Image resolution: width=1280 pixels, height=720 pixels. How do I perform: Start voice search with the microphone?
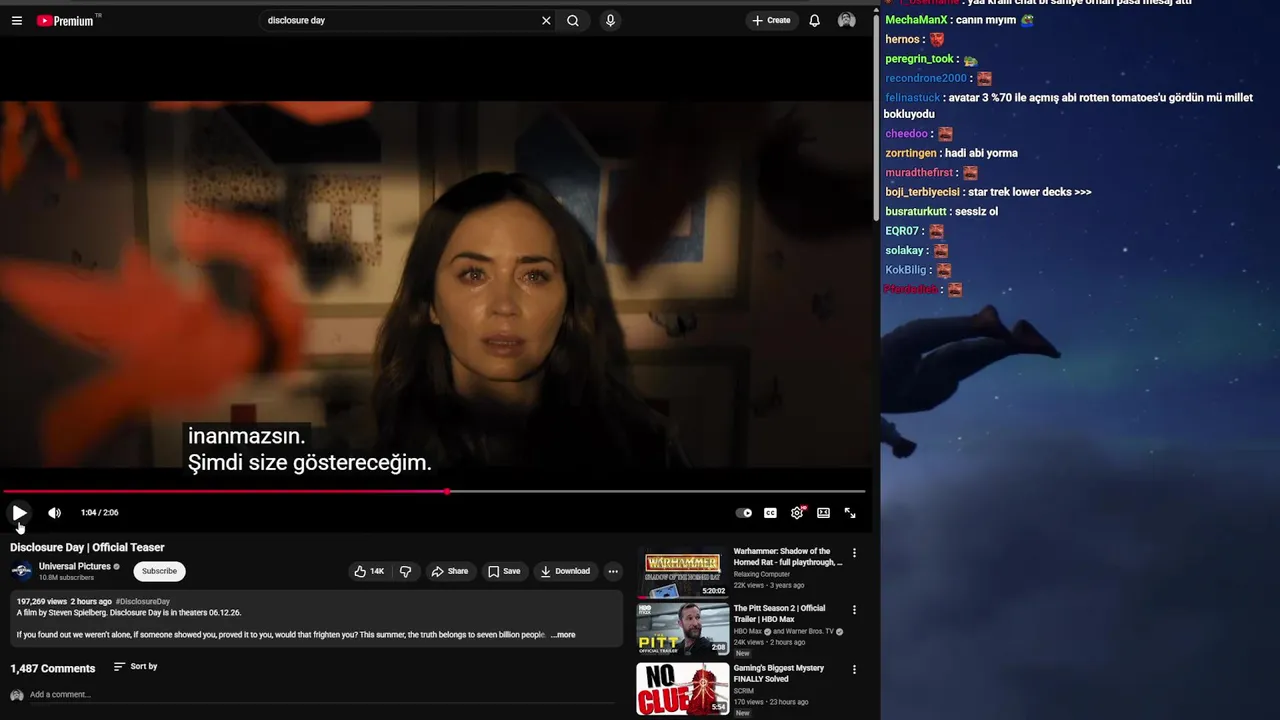(x=610, y=20)
